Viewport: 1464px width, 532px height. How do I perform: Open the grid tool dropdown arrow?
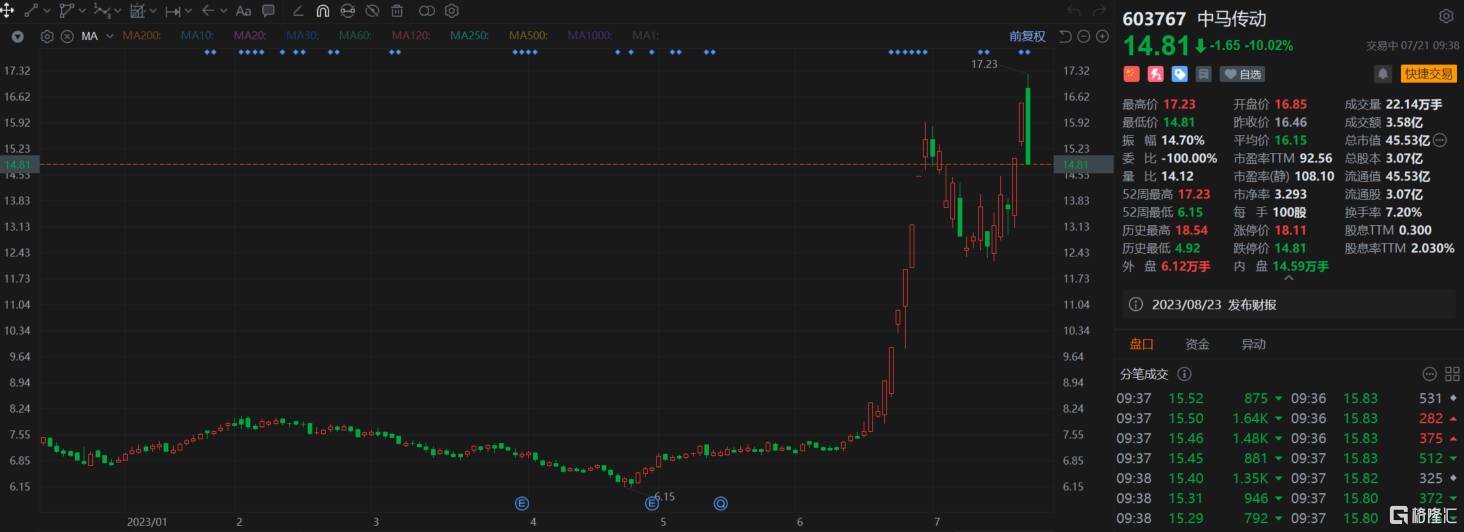[x=153, y=11]
